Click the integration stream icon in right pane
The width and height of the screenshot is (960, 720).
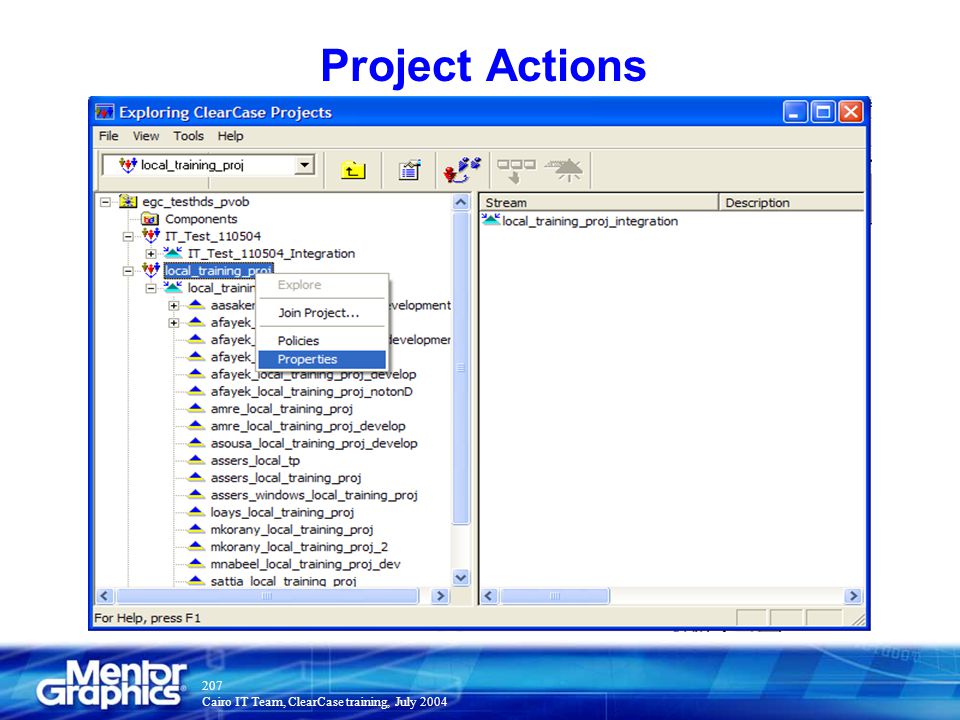click(x=491, y=220)
